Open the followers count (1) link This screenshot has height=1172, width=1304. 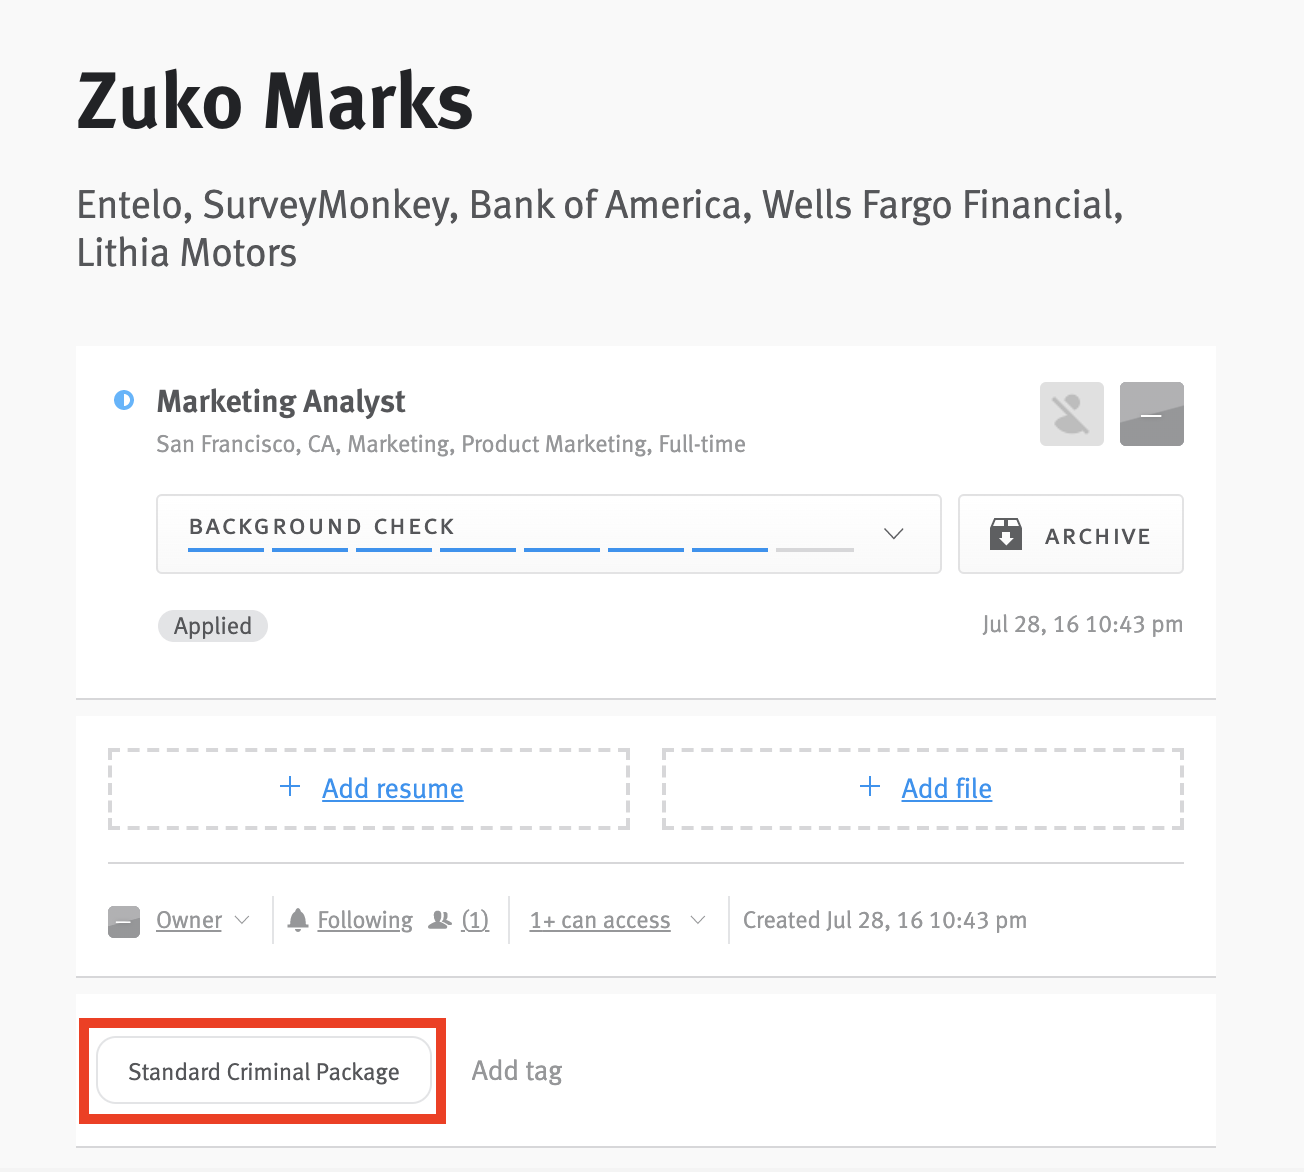pyautogui.click(x=475, y=920)
